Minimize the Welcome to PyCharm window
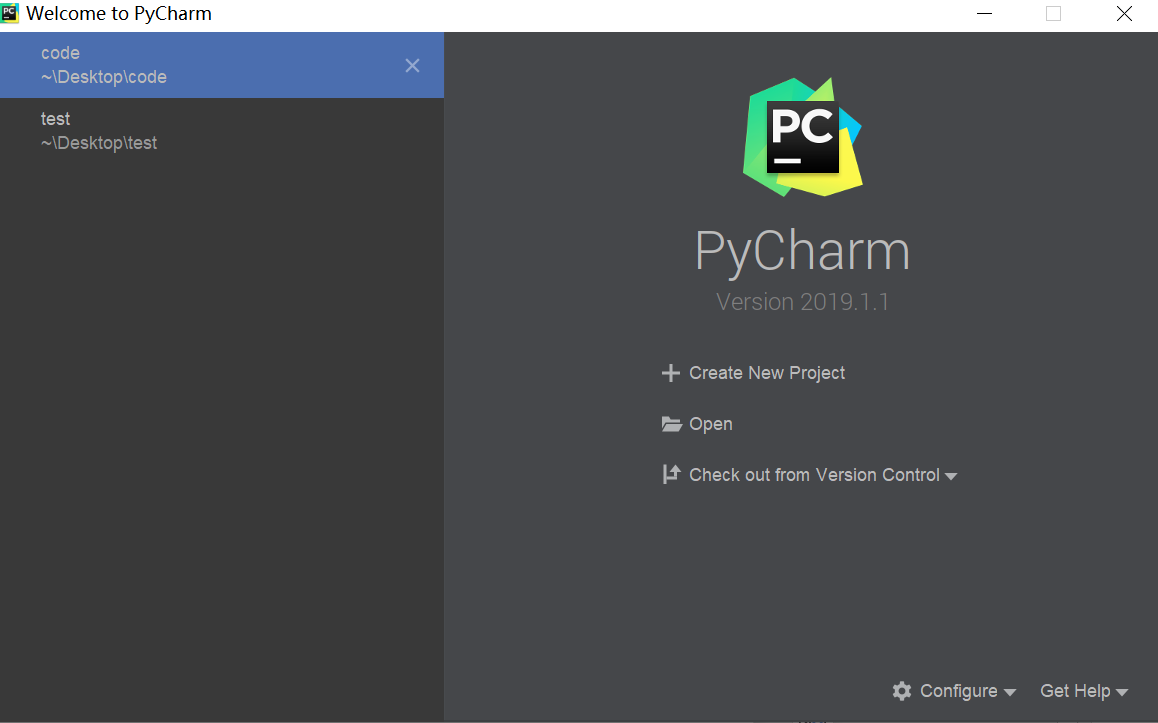 984,13
